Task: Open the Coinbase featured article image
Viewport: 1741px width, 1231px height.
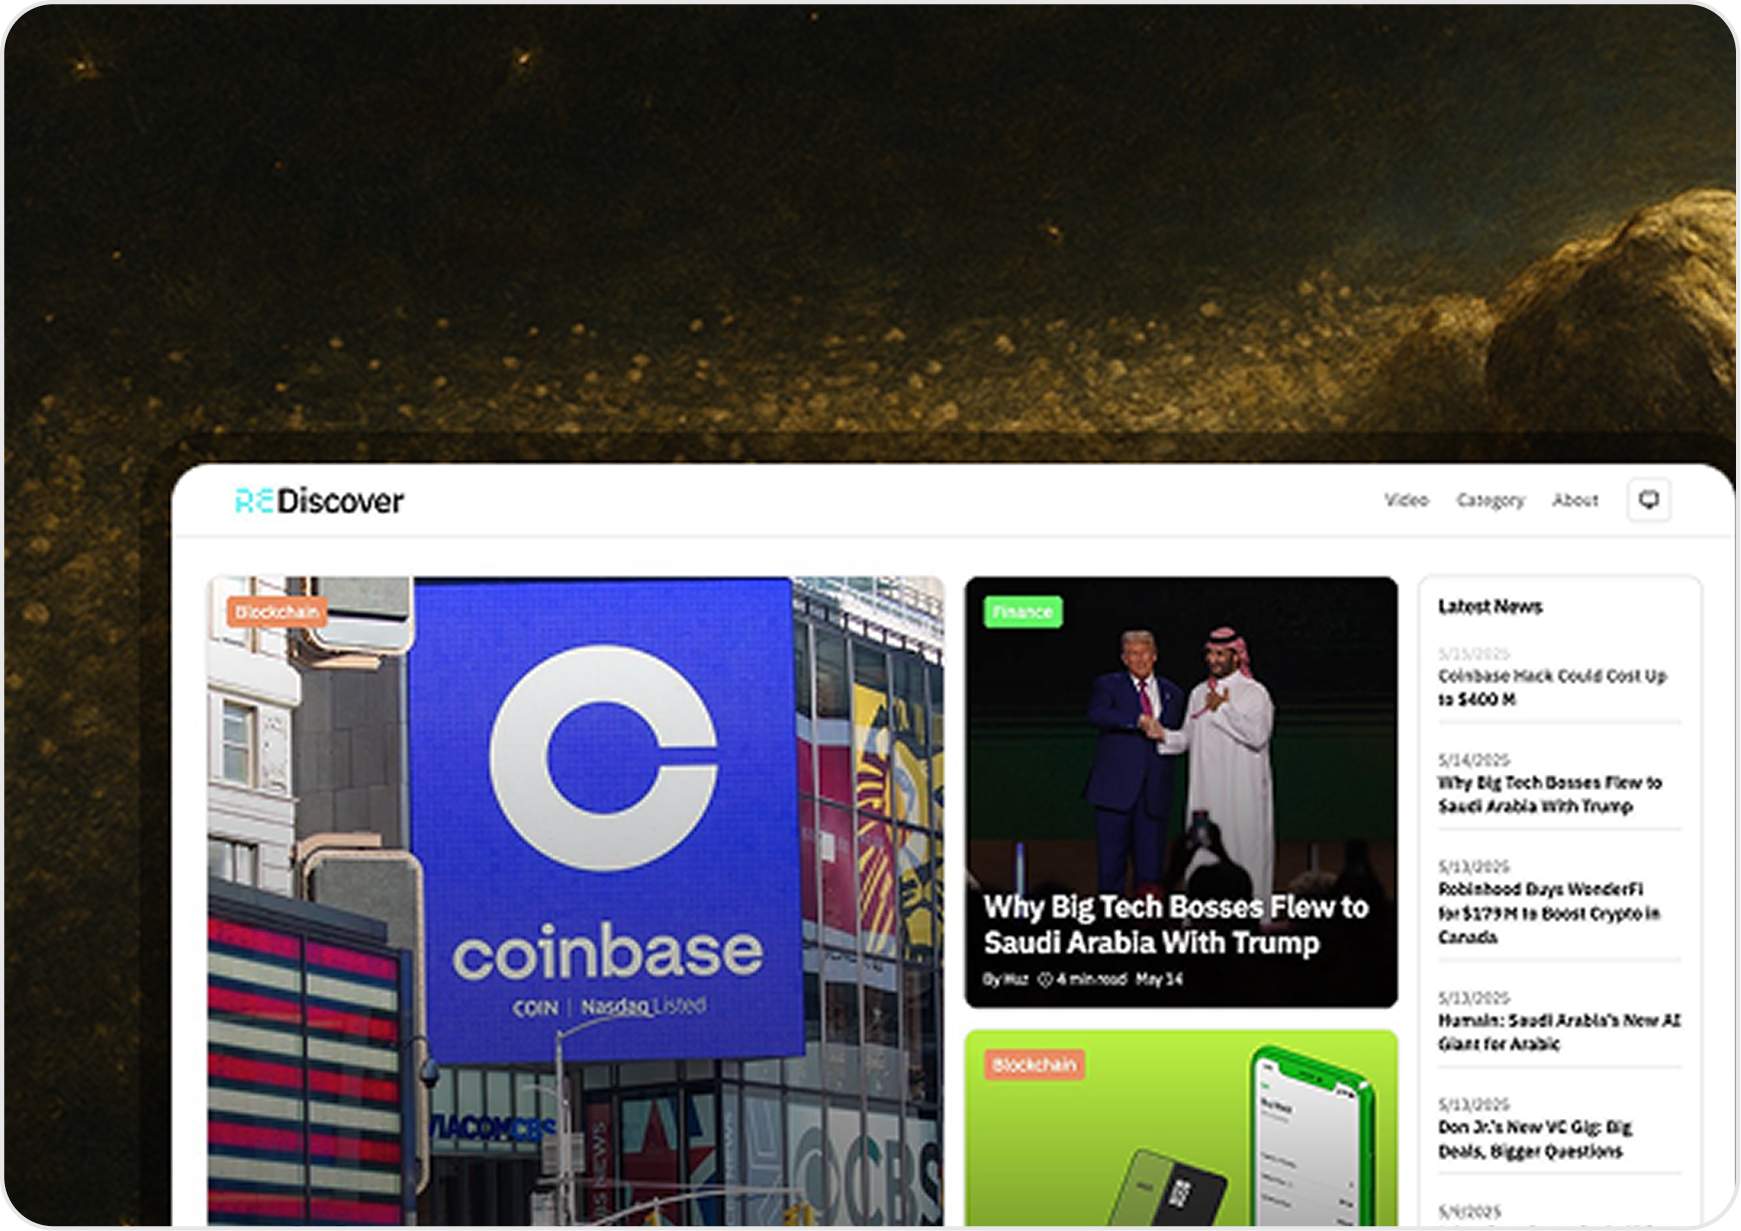Action: [x=575, y=900]
